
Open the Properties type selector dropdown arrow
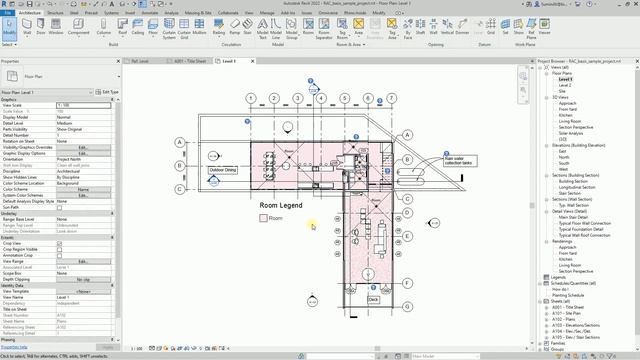(119, 76)
